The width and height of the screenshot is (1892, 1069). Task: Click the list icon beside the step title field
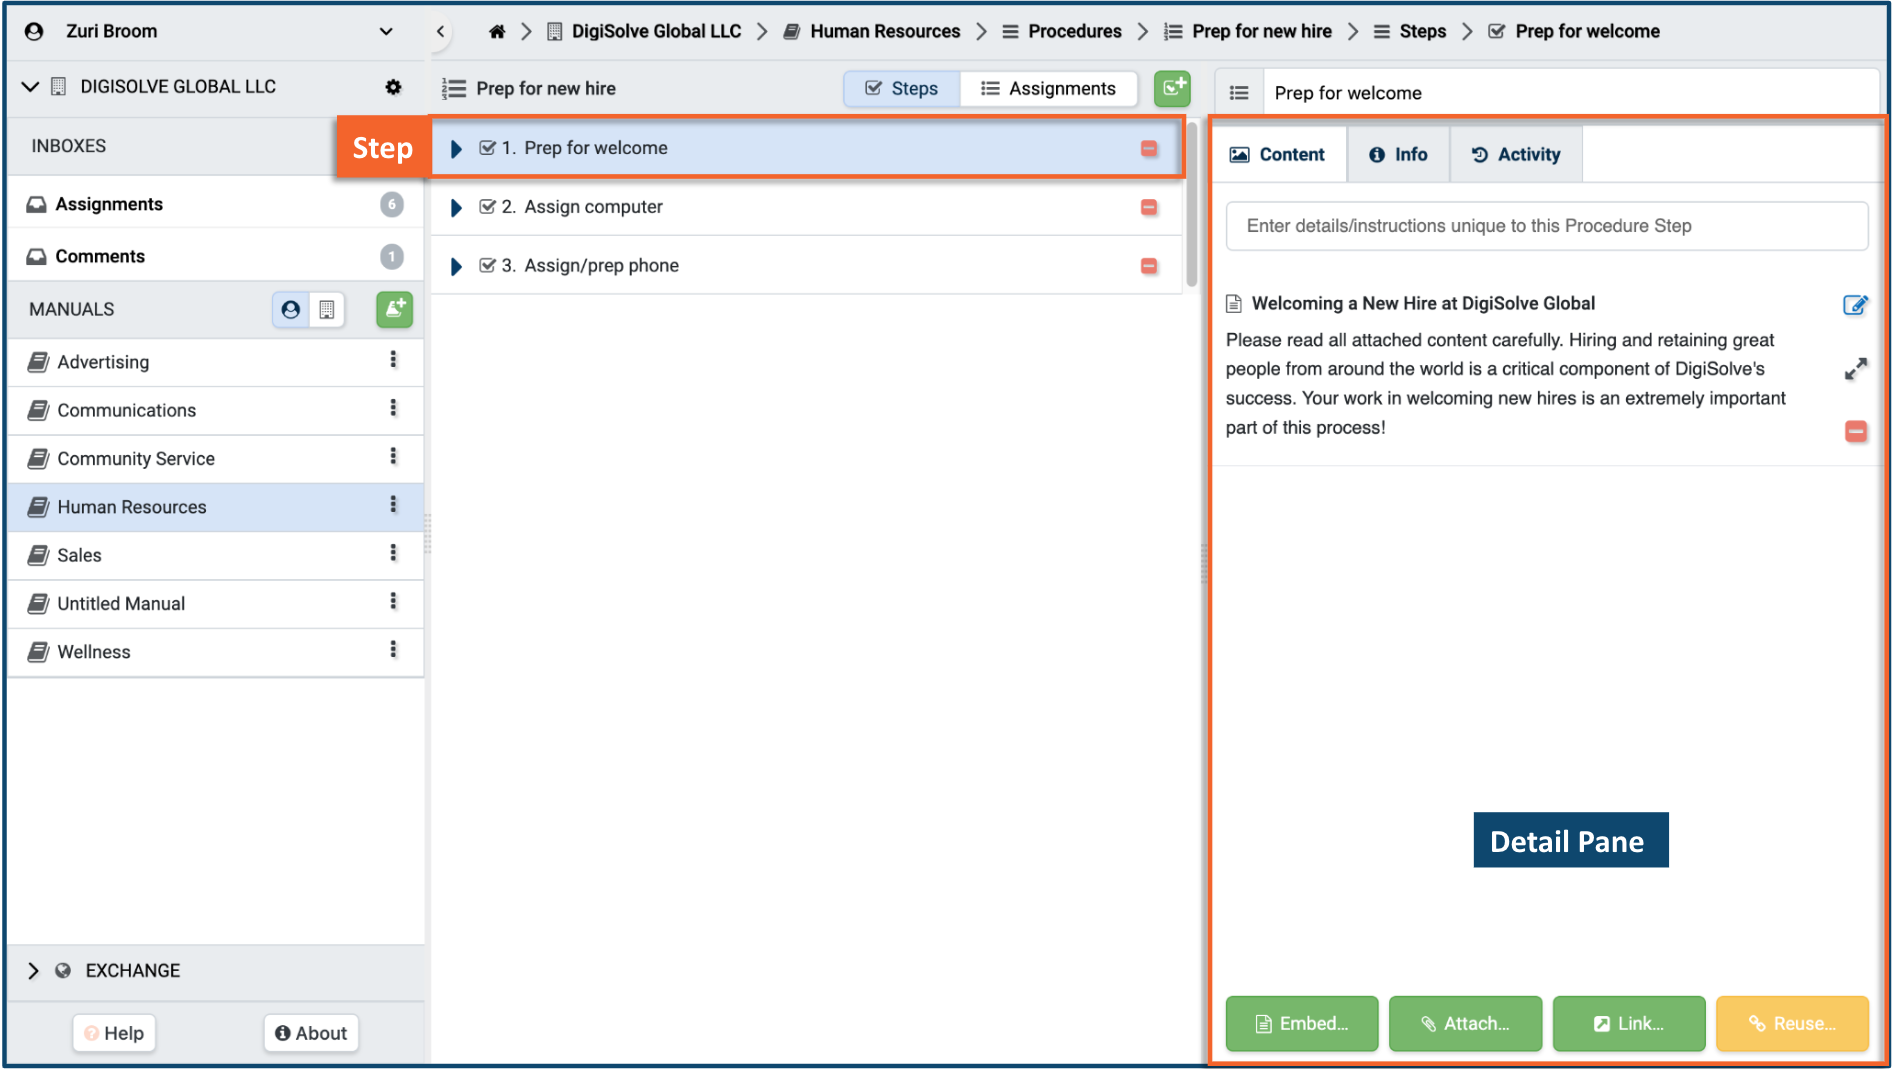[x=1239, y=93]
